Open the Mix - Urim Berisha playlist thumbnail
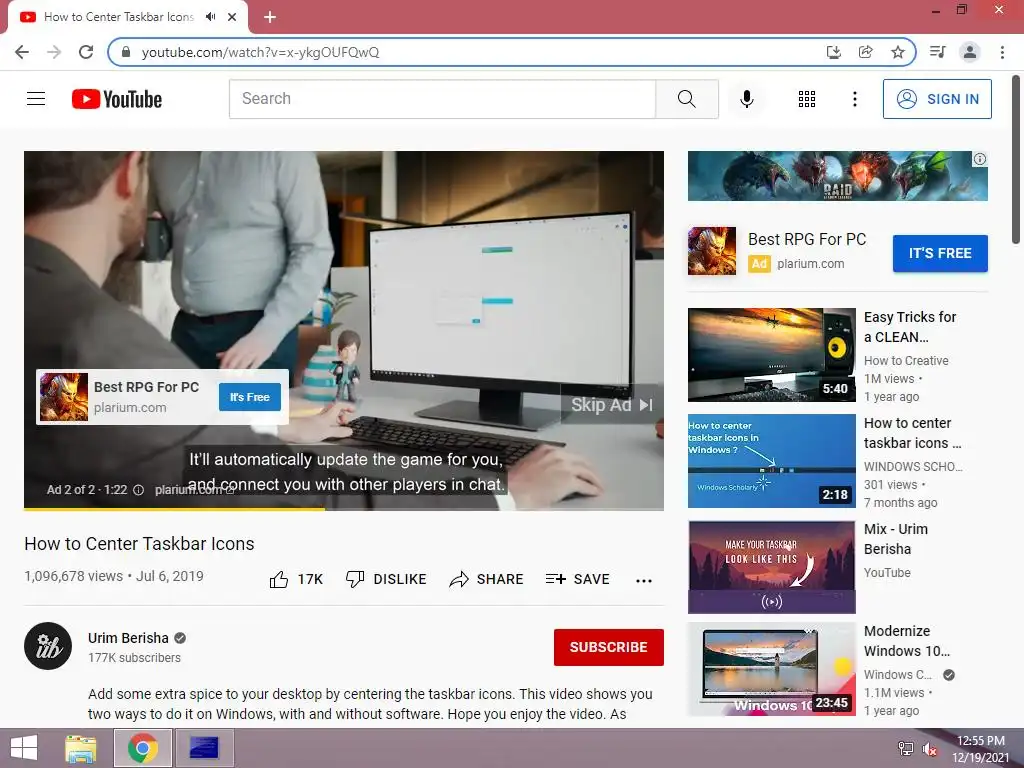This screenshot has width=1024, height=768. coord(771,567)
